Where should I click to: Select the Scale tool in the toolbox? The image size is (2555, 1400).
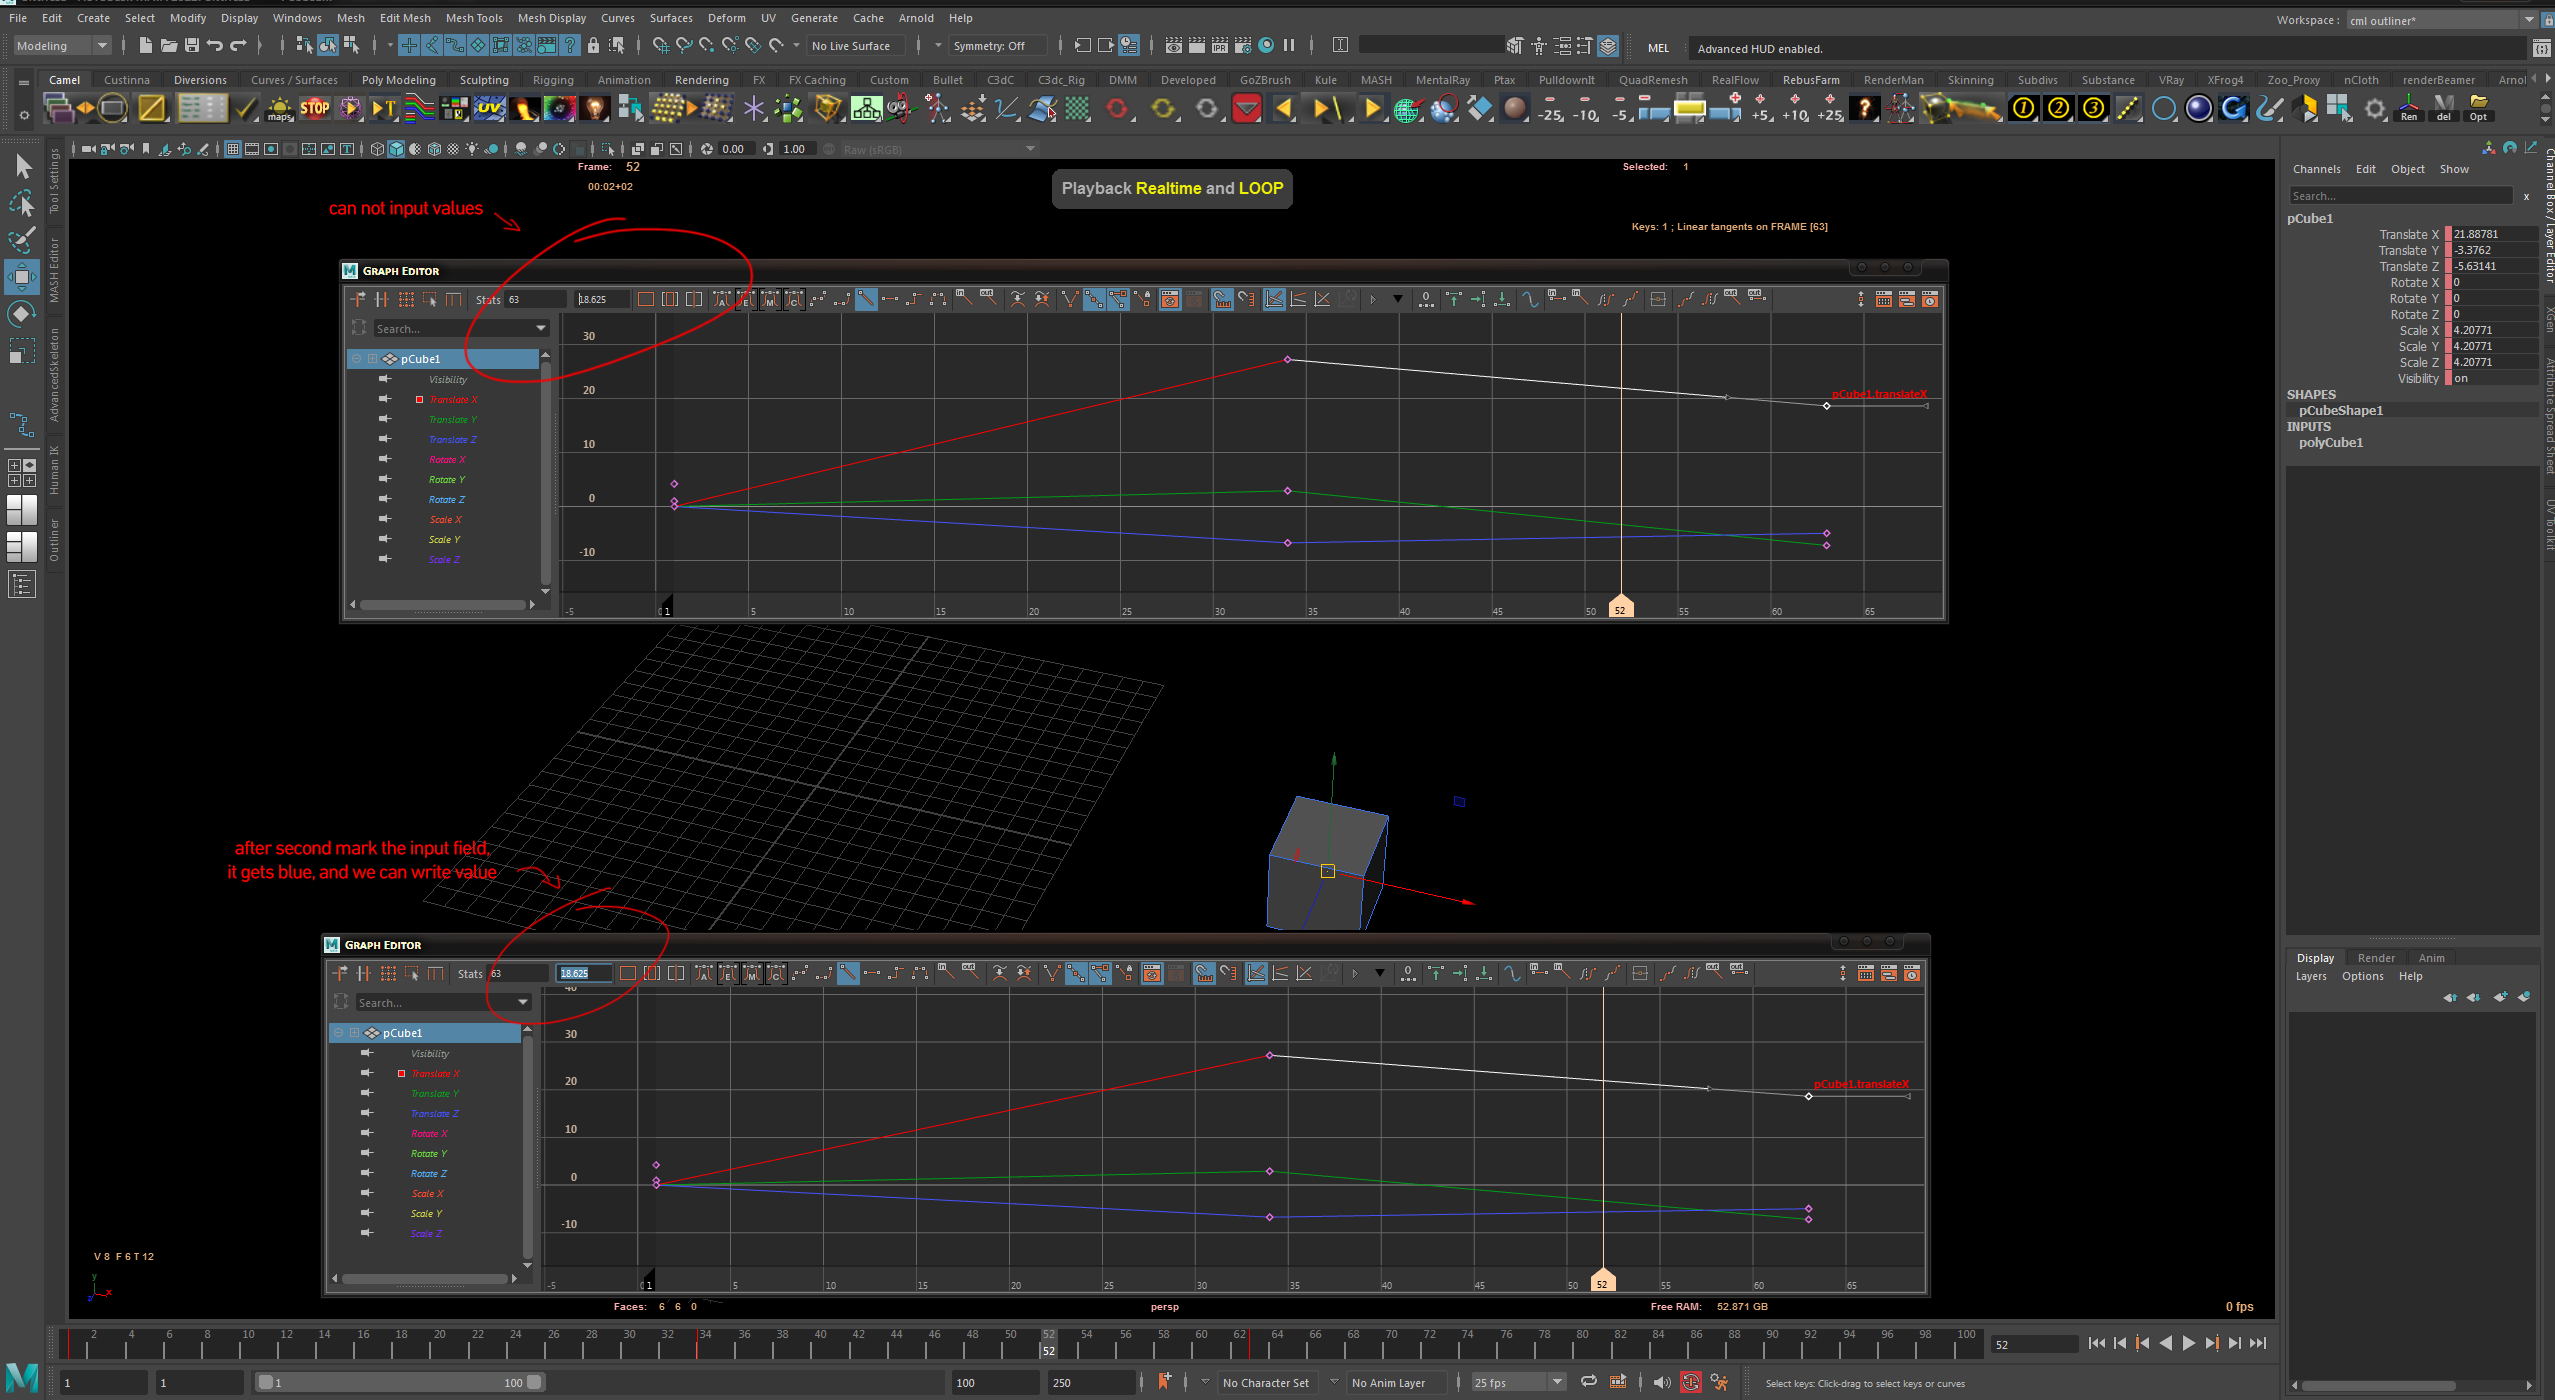22,350
